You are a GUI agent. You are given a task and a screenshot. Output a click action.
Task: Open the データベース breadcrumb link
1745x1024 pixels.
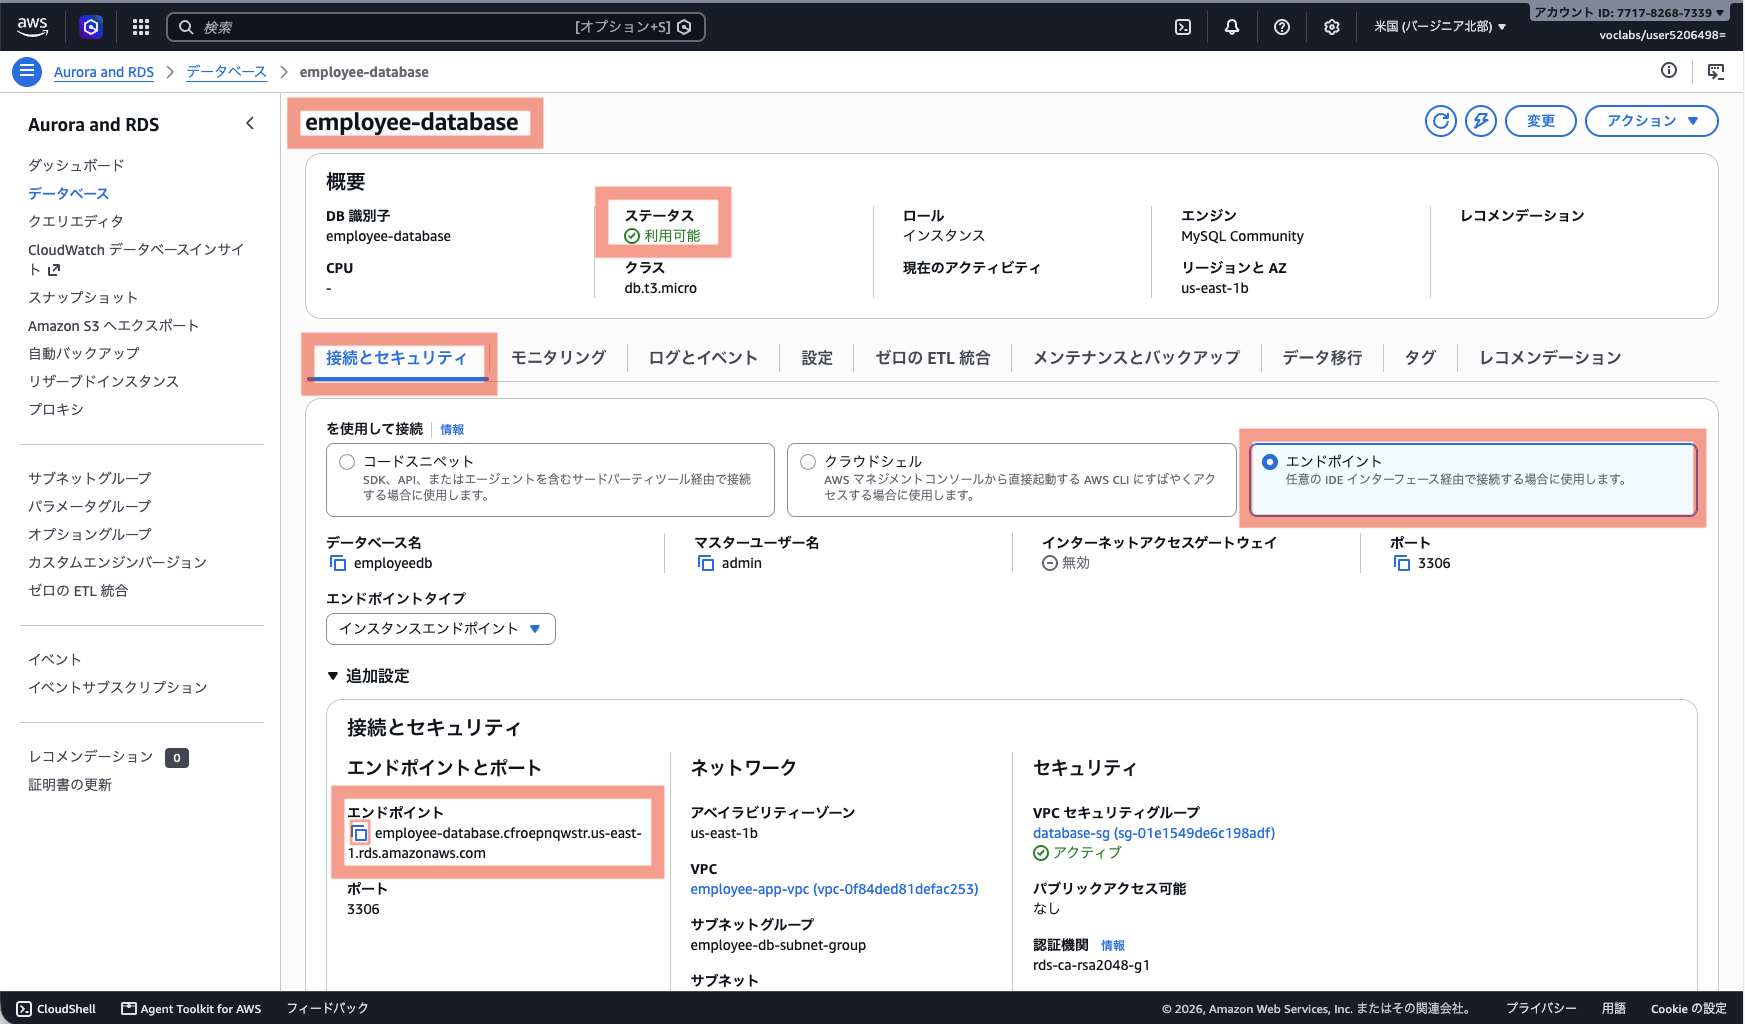click(227, 72)
